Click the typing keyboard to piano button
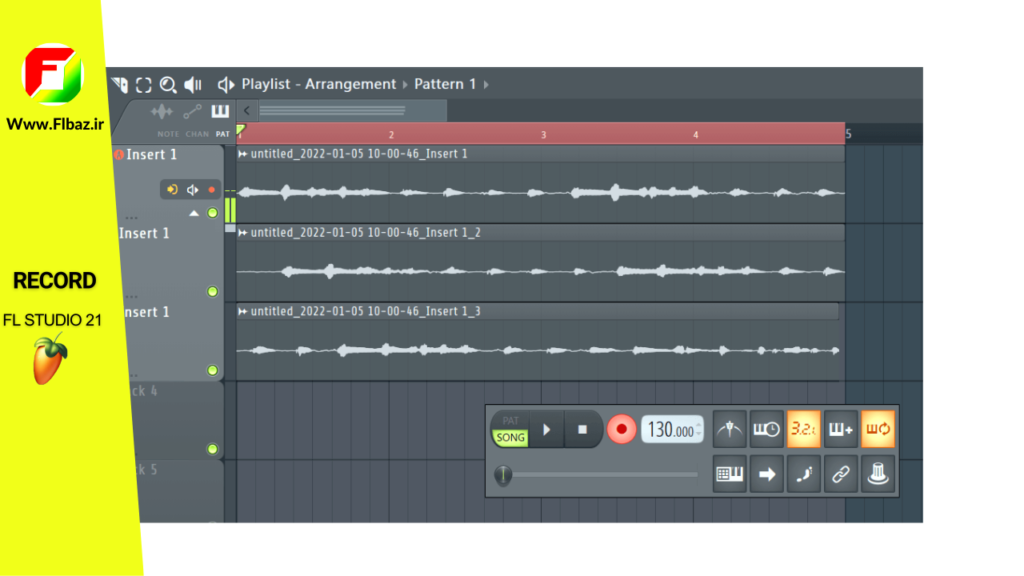Viewport: 1024px width, 576px height. point(729,474)
